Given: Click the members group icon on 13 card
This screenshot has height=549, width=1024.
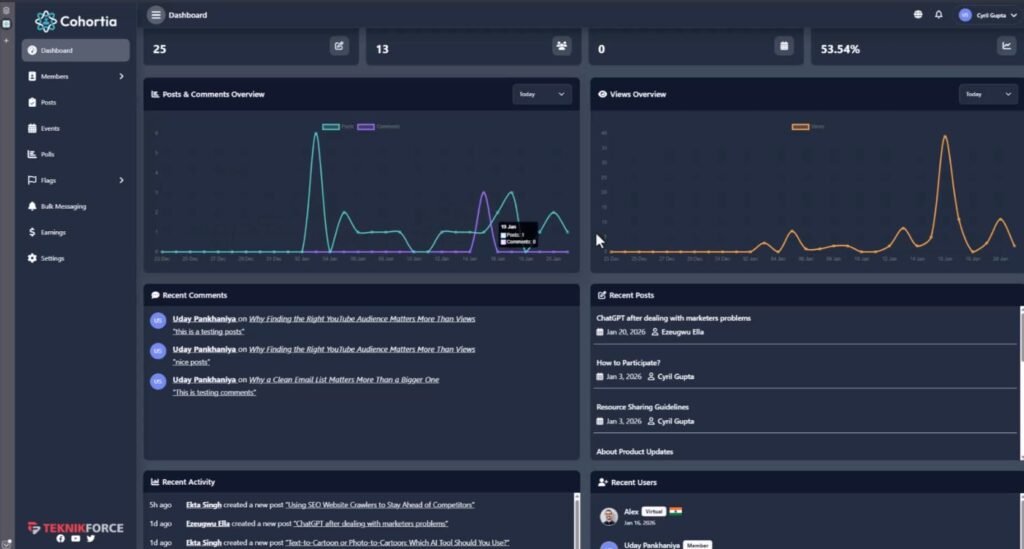Looking at the screenshot, I should point(561,46).
